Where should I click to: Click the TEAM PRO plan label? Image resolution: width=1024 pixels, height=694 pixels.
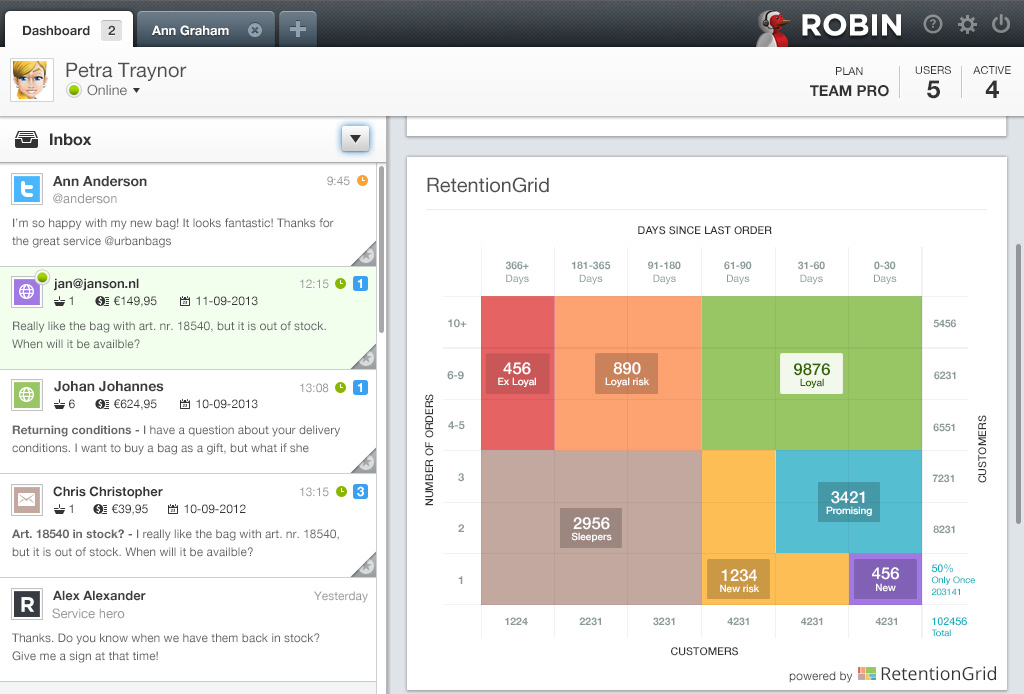coord(849,91)
